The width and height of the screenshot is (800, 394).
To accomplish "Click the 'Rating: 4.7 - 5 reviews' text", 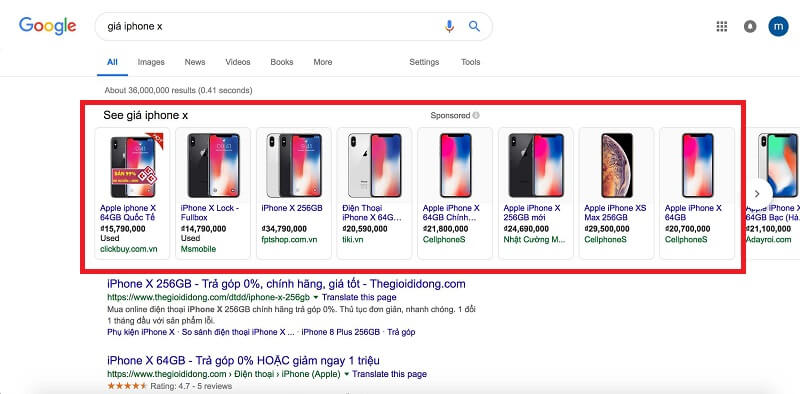I will (x=191, y=386).
